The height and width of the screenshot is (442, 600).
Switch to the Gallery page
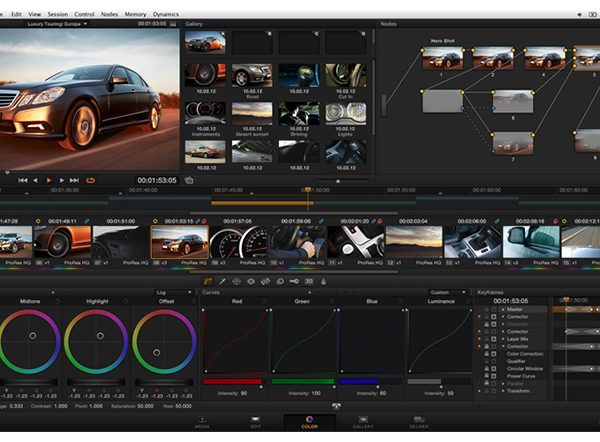click(363, 422)
